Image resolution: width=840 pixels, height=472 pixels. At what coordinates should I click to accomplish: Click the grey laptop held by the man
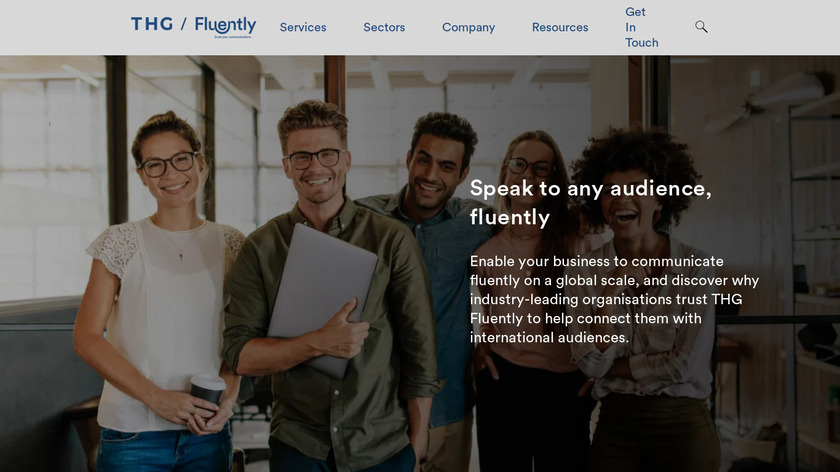(x=321, y=299)
